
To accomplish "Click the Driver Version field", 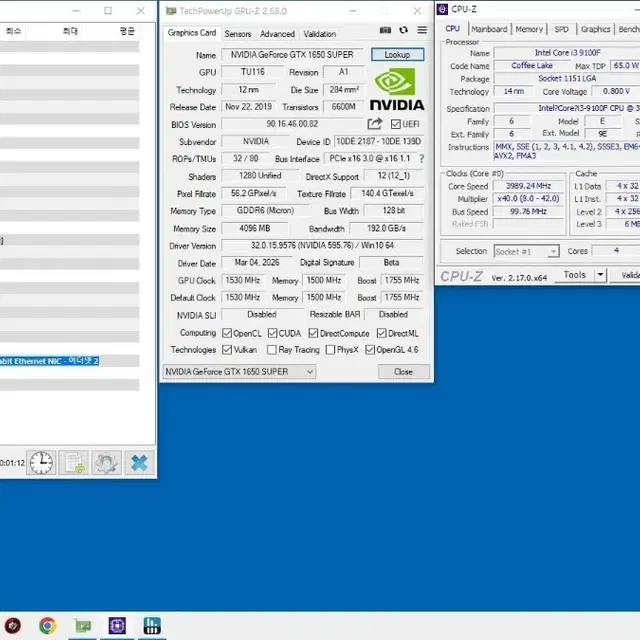I will (322, 245).
